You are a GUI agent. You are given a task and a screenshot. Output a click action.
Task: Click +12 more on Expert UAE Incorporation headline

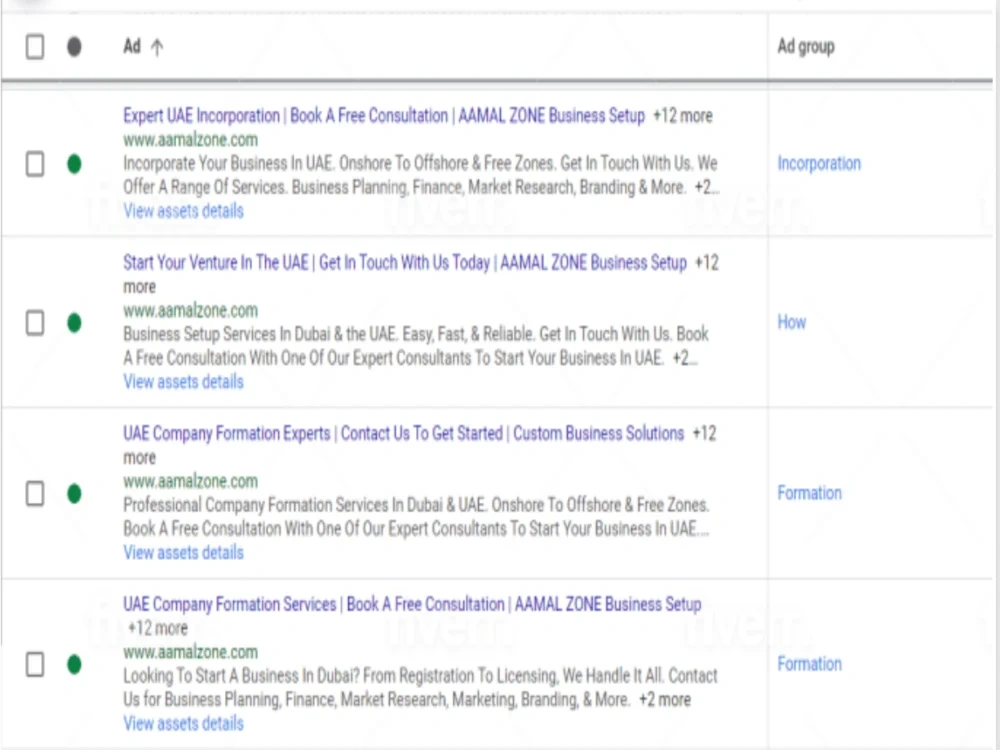[x=683, y=116]
